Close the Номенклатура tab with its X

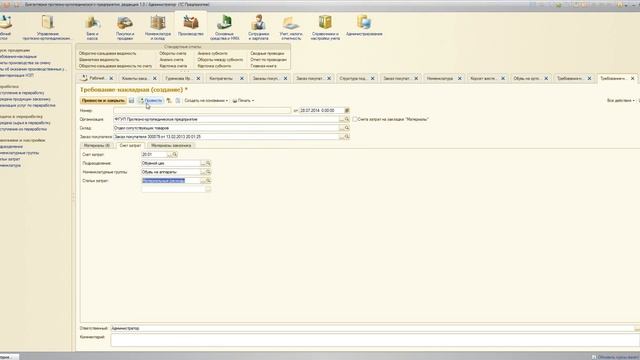tap(460, 78)
